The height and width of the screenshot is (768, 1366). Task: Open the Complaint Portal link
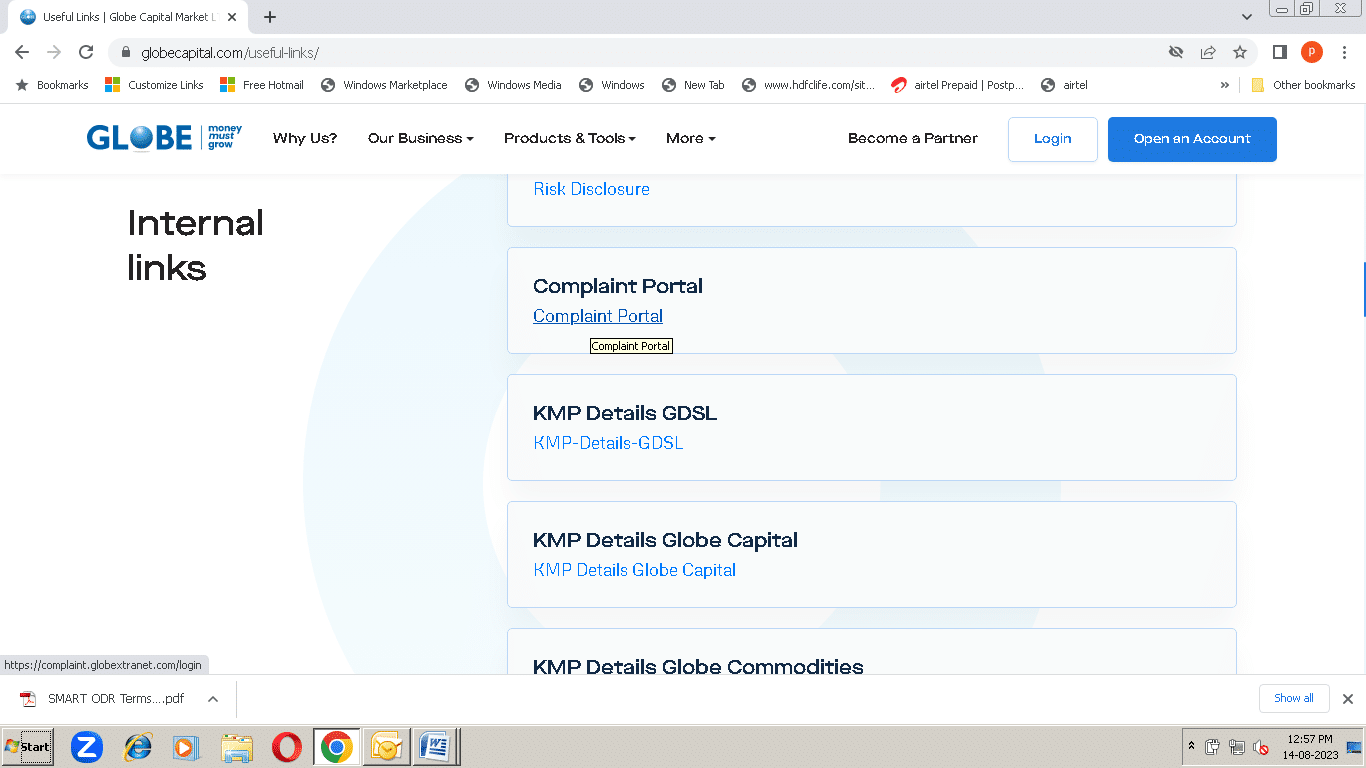[x=598, y=316]
